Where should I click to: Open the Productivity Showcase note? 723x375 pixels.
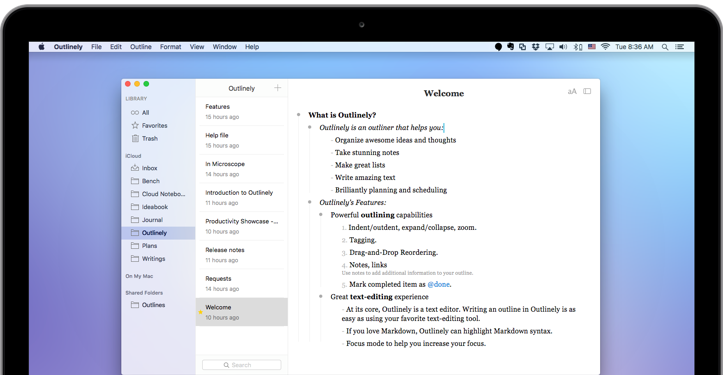(242, 226)
